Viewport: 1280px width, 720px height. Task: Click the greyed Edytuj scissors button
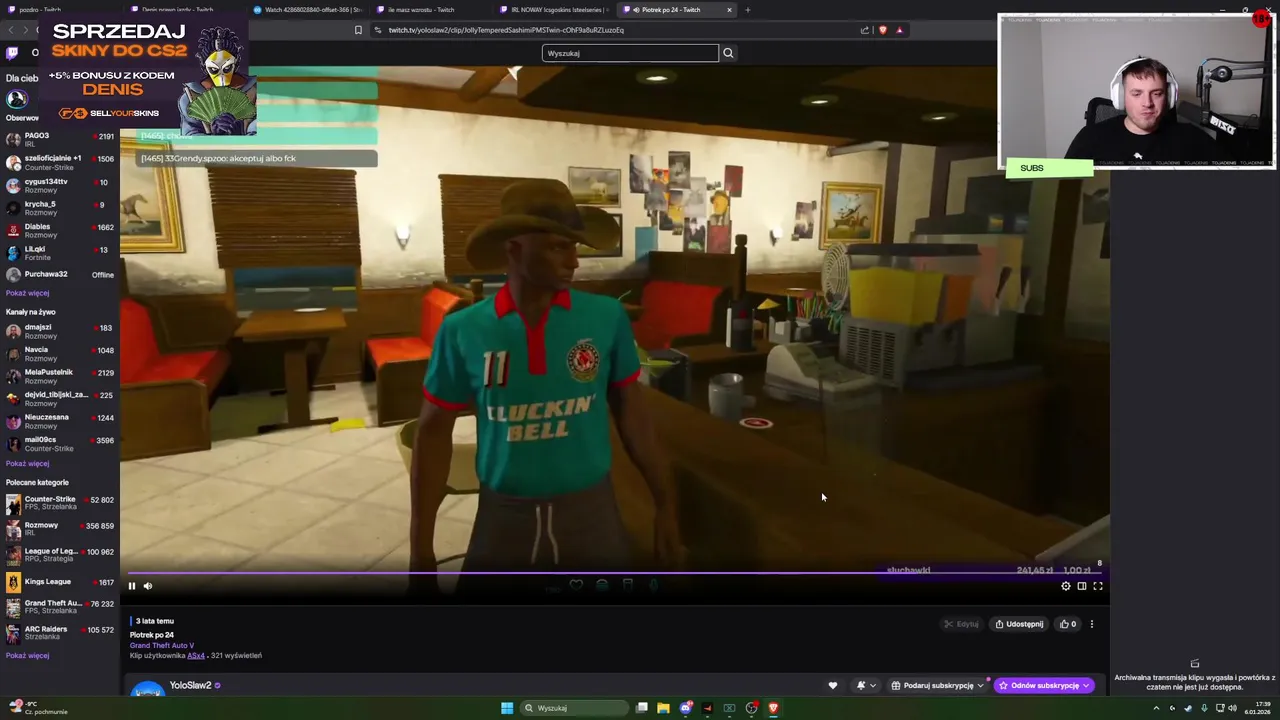click(961, 624)
